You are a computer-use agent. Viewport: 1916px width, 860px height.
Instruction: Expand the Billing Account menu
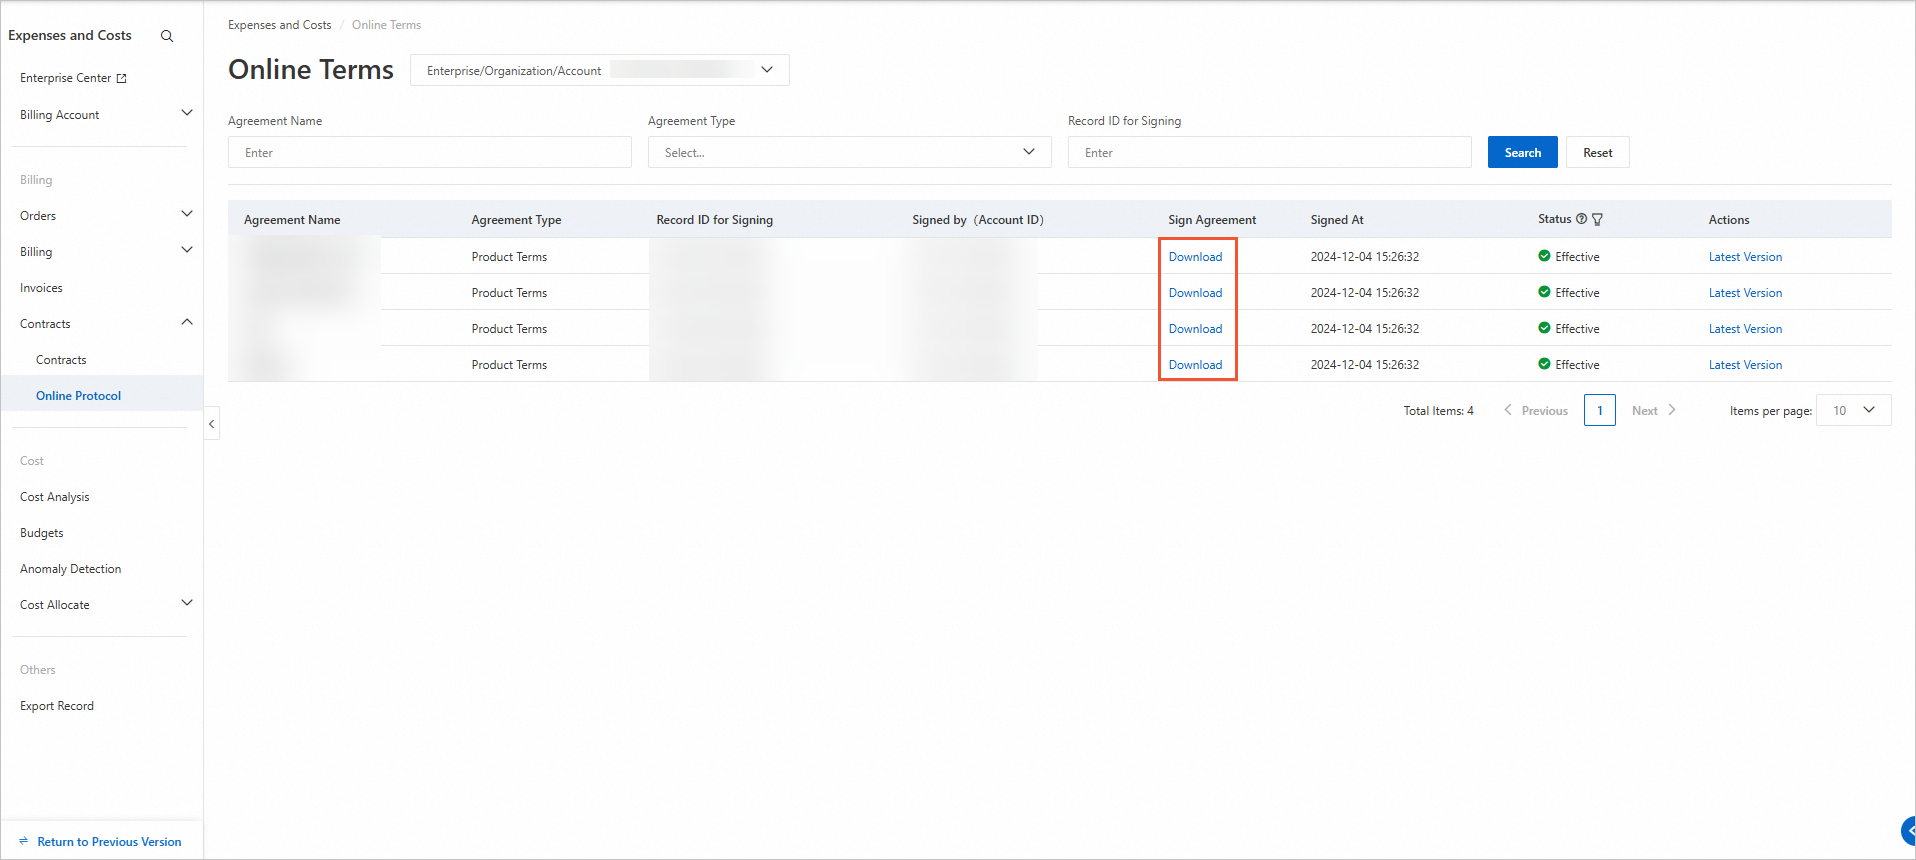tap(186, 114)
